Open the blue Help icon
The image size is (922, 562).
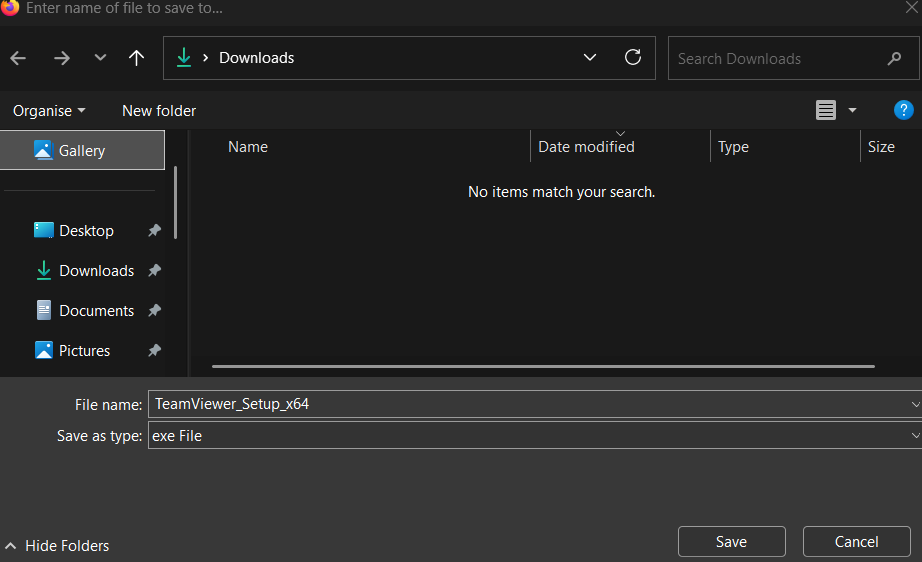coord(903,110)
